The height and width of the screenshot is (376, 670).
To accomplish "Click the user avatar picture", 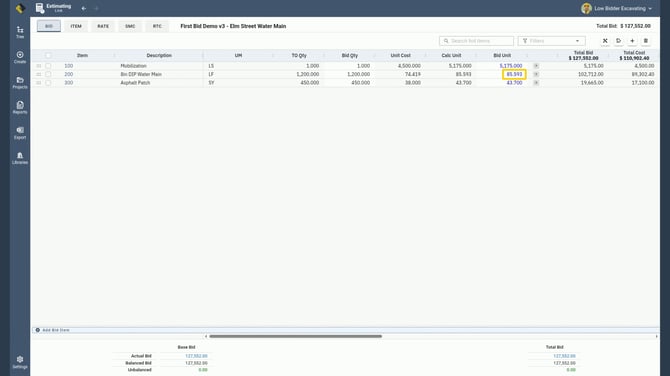I will [x=586, y=8].
